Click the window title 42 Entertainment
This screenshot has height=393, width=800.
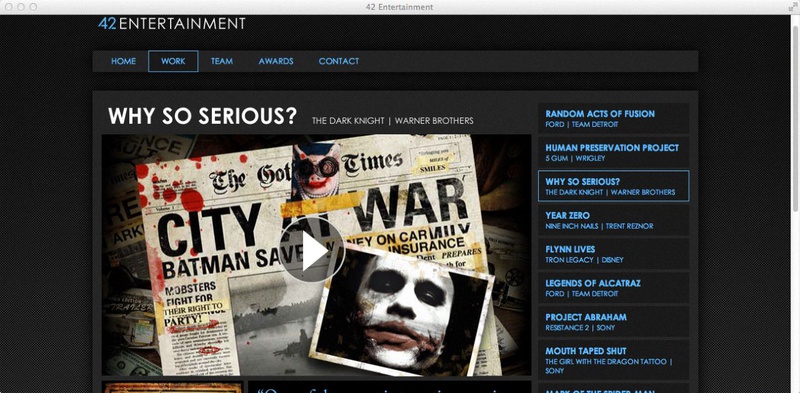pyautogui.click(x=399, y=7)
